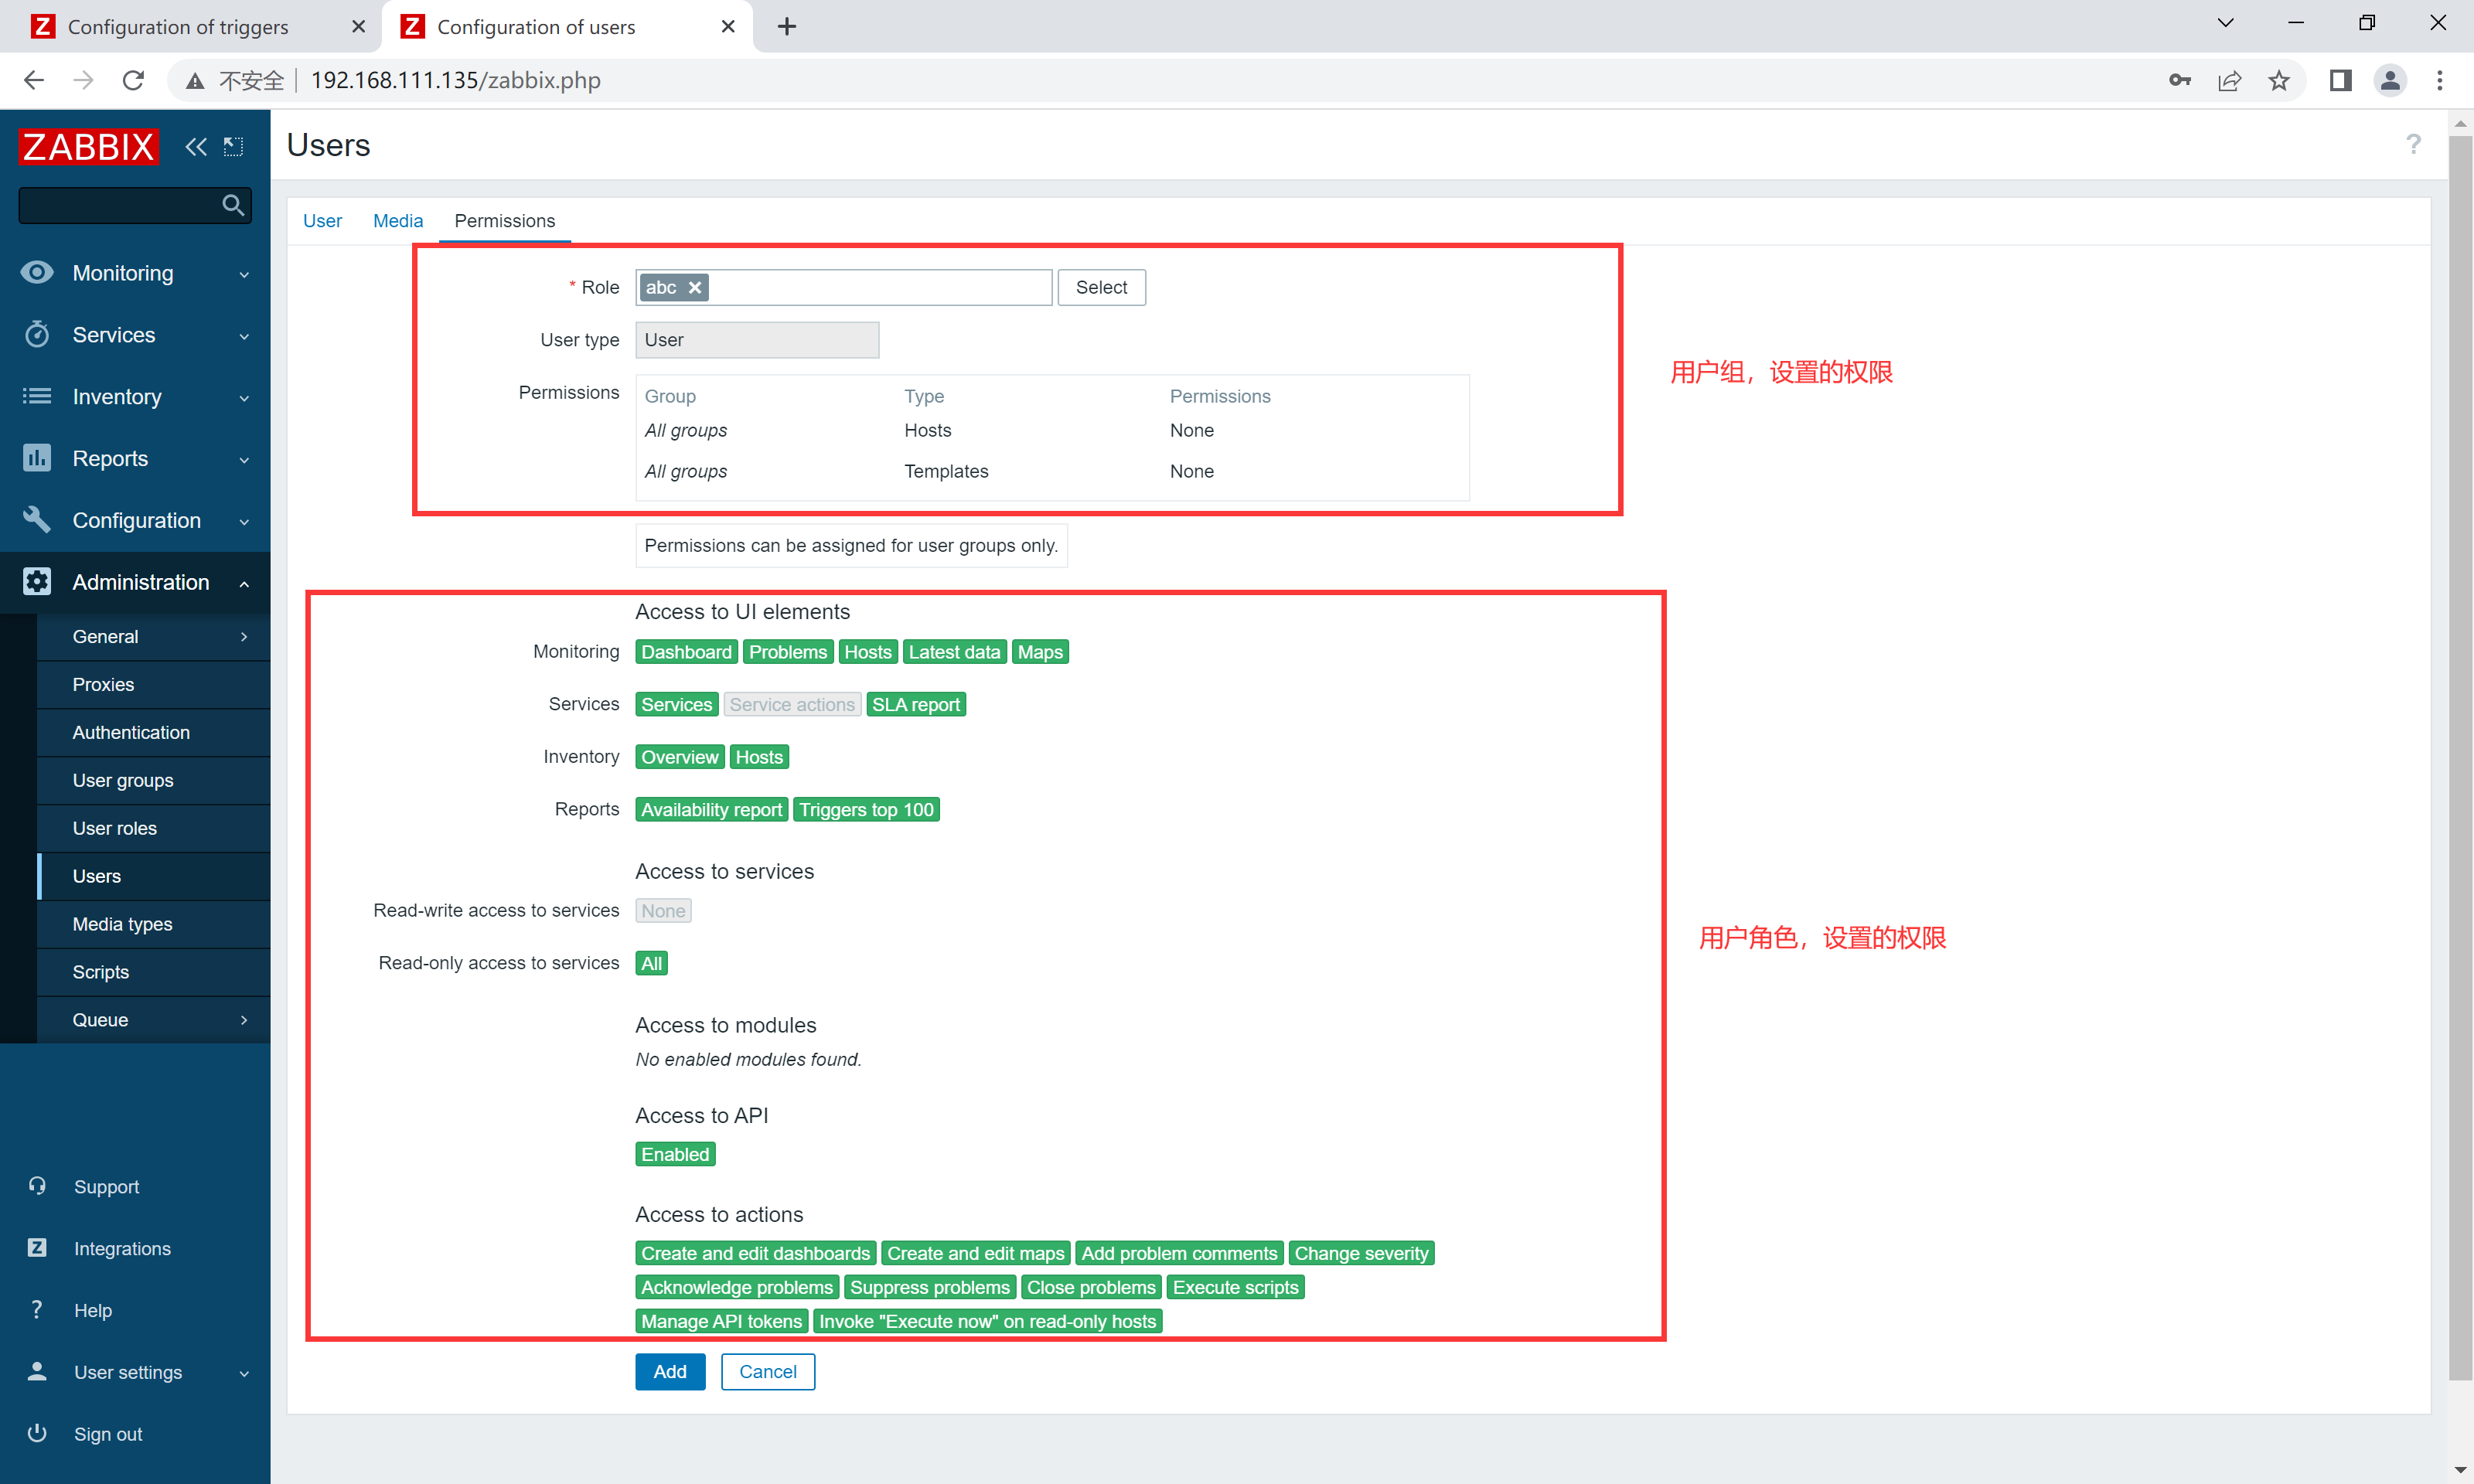
Task: Click the Select role button
Action: click(1101, 287)
